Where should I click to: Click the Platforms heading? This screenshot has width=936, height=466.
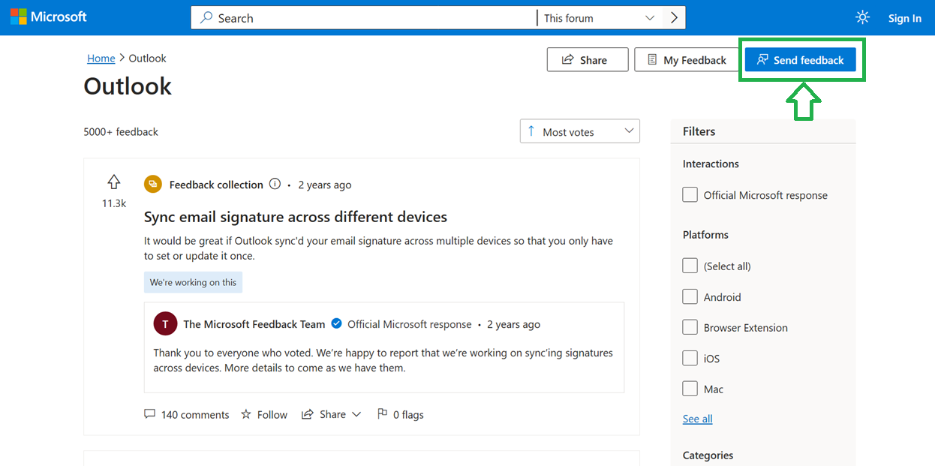(706, 235)
